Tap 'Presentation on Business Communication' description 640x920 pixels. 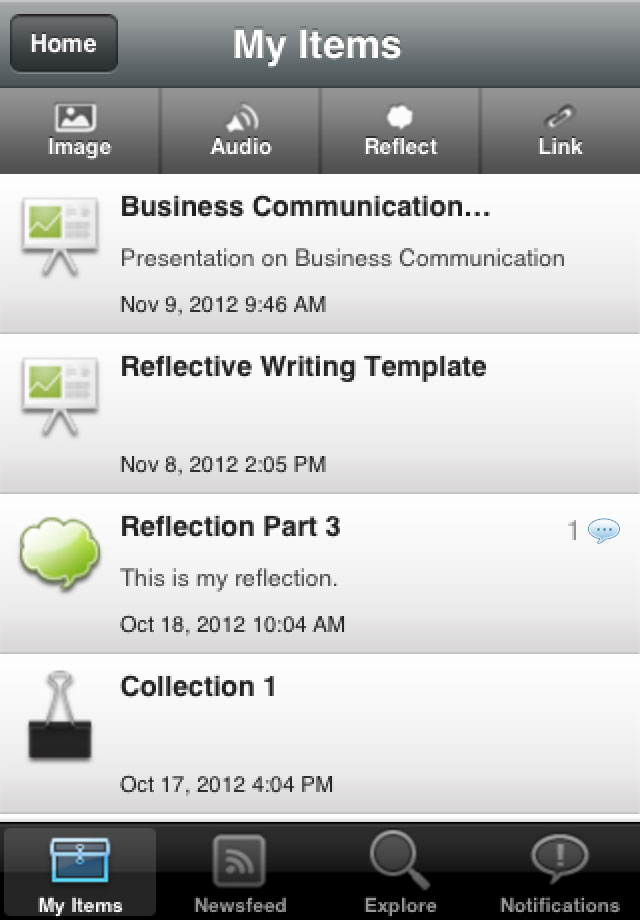click(343, 258)
